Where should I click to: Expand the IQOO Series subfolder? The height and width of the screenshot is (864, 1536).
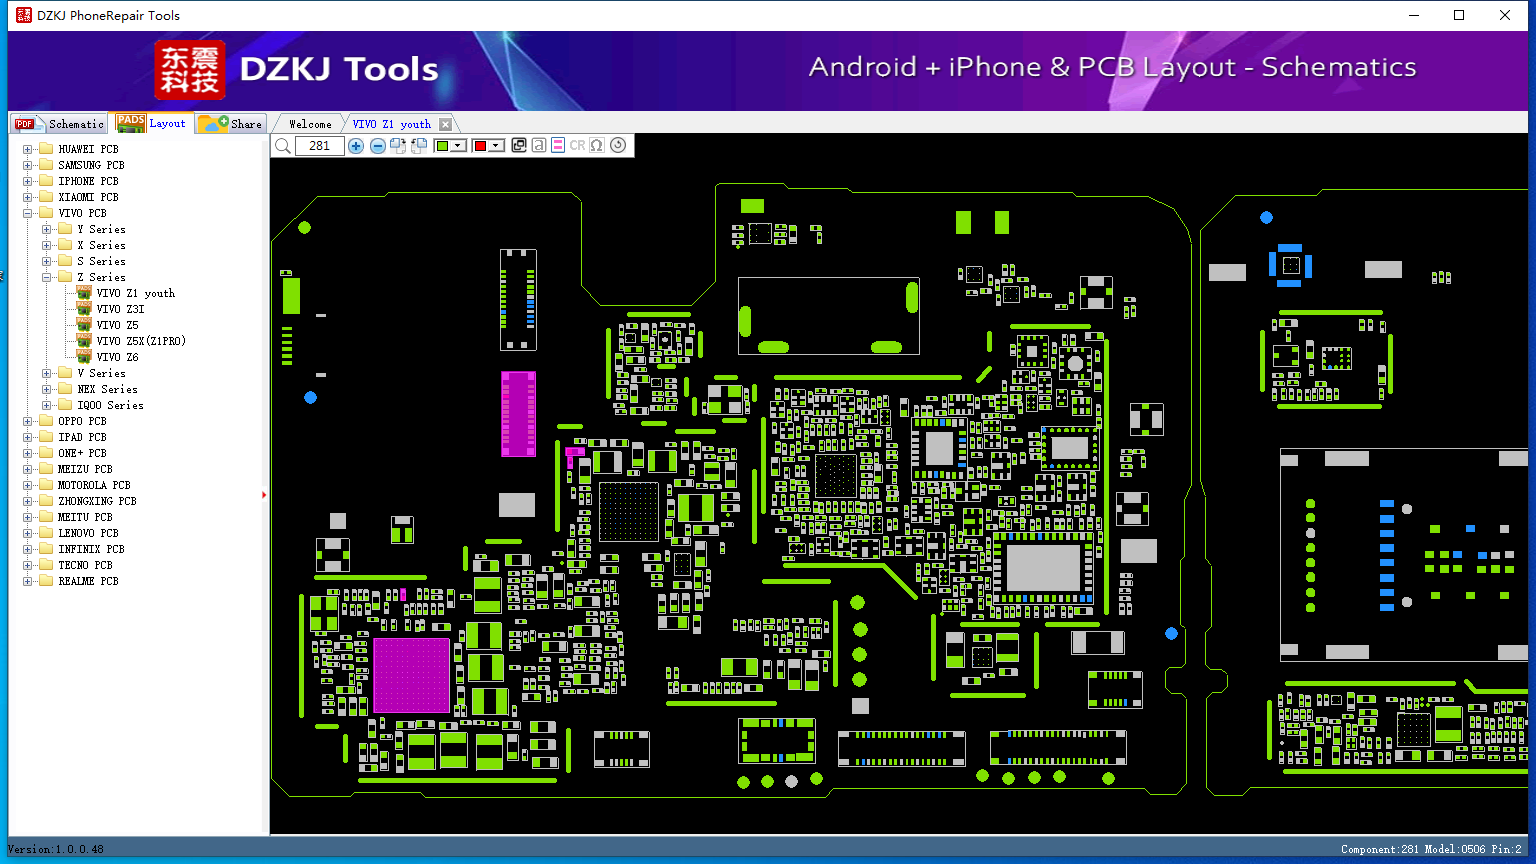tap(47, 405)
